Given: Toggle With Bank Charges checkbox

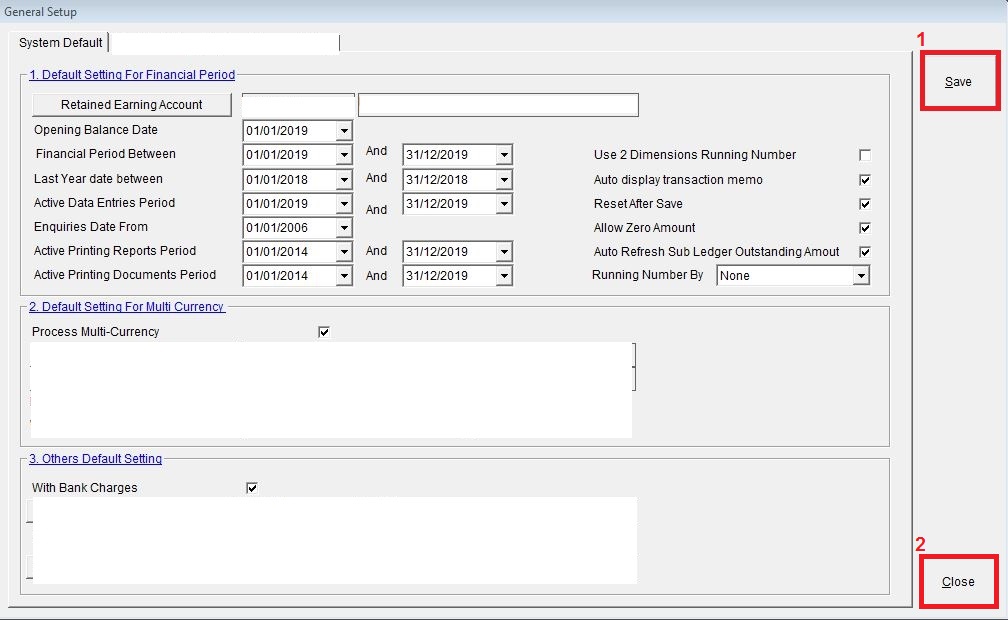Looking at the screenshot, I should pos(252,488).
